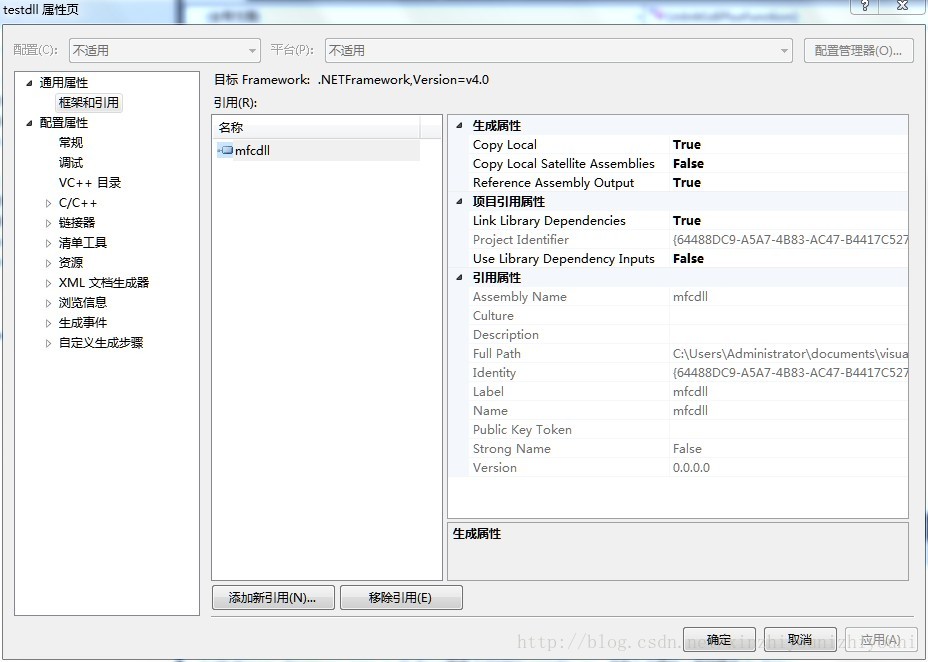Image resolution: width=928 pixels, height=662 pixels.
Task: Click Use Library Dependency Inputs False value
Action: [688, 259]
